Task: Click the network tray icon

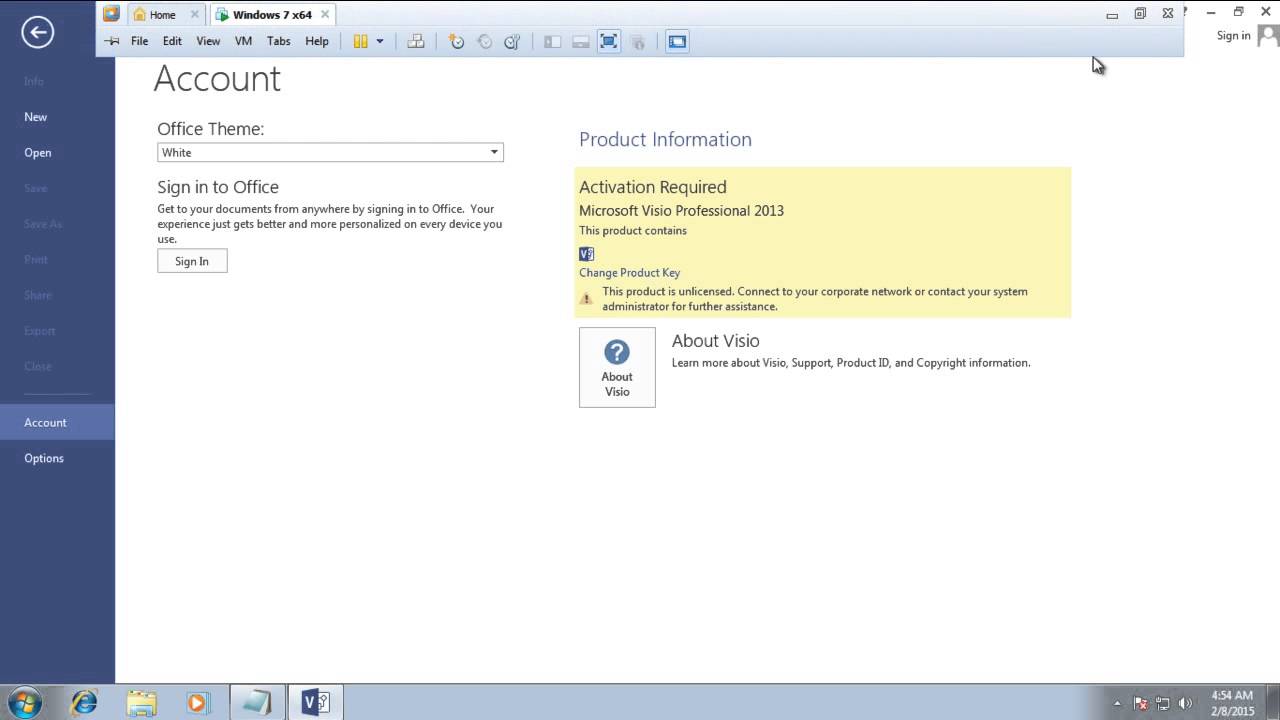Action: 1163,703
